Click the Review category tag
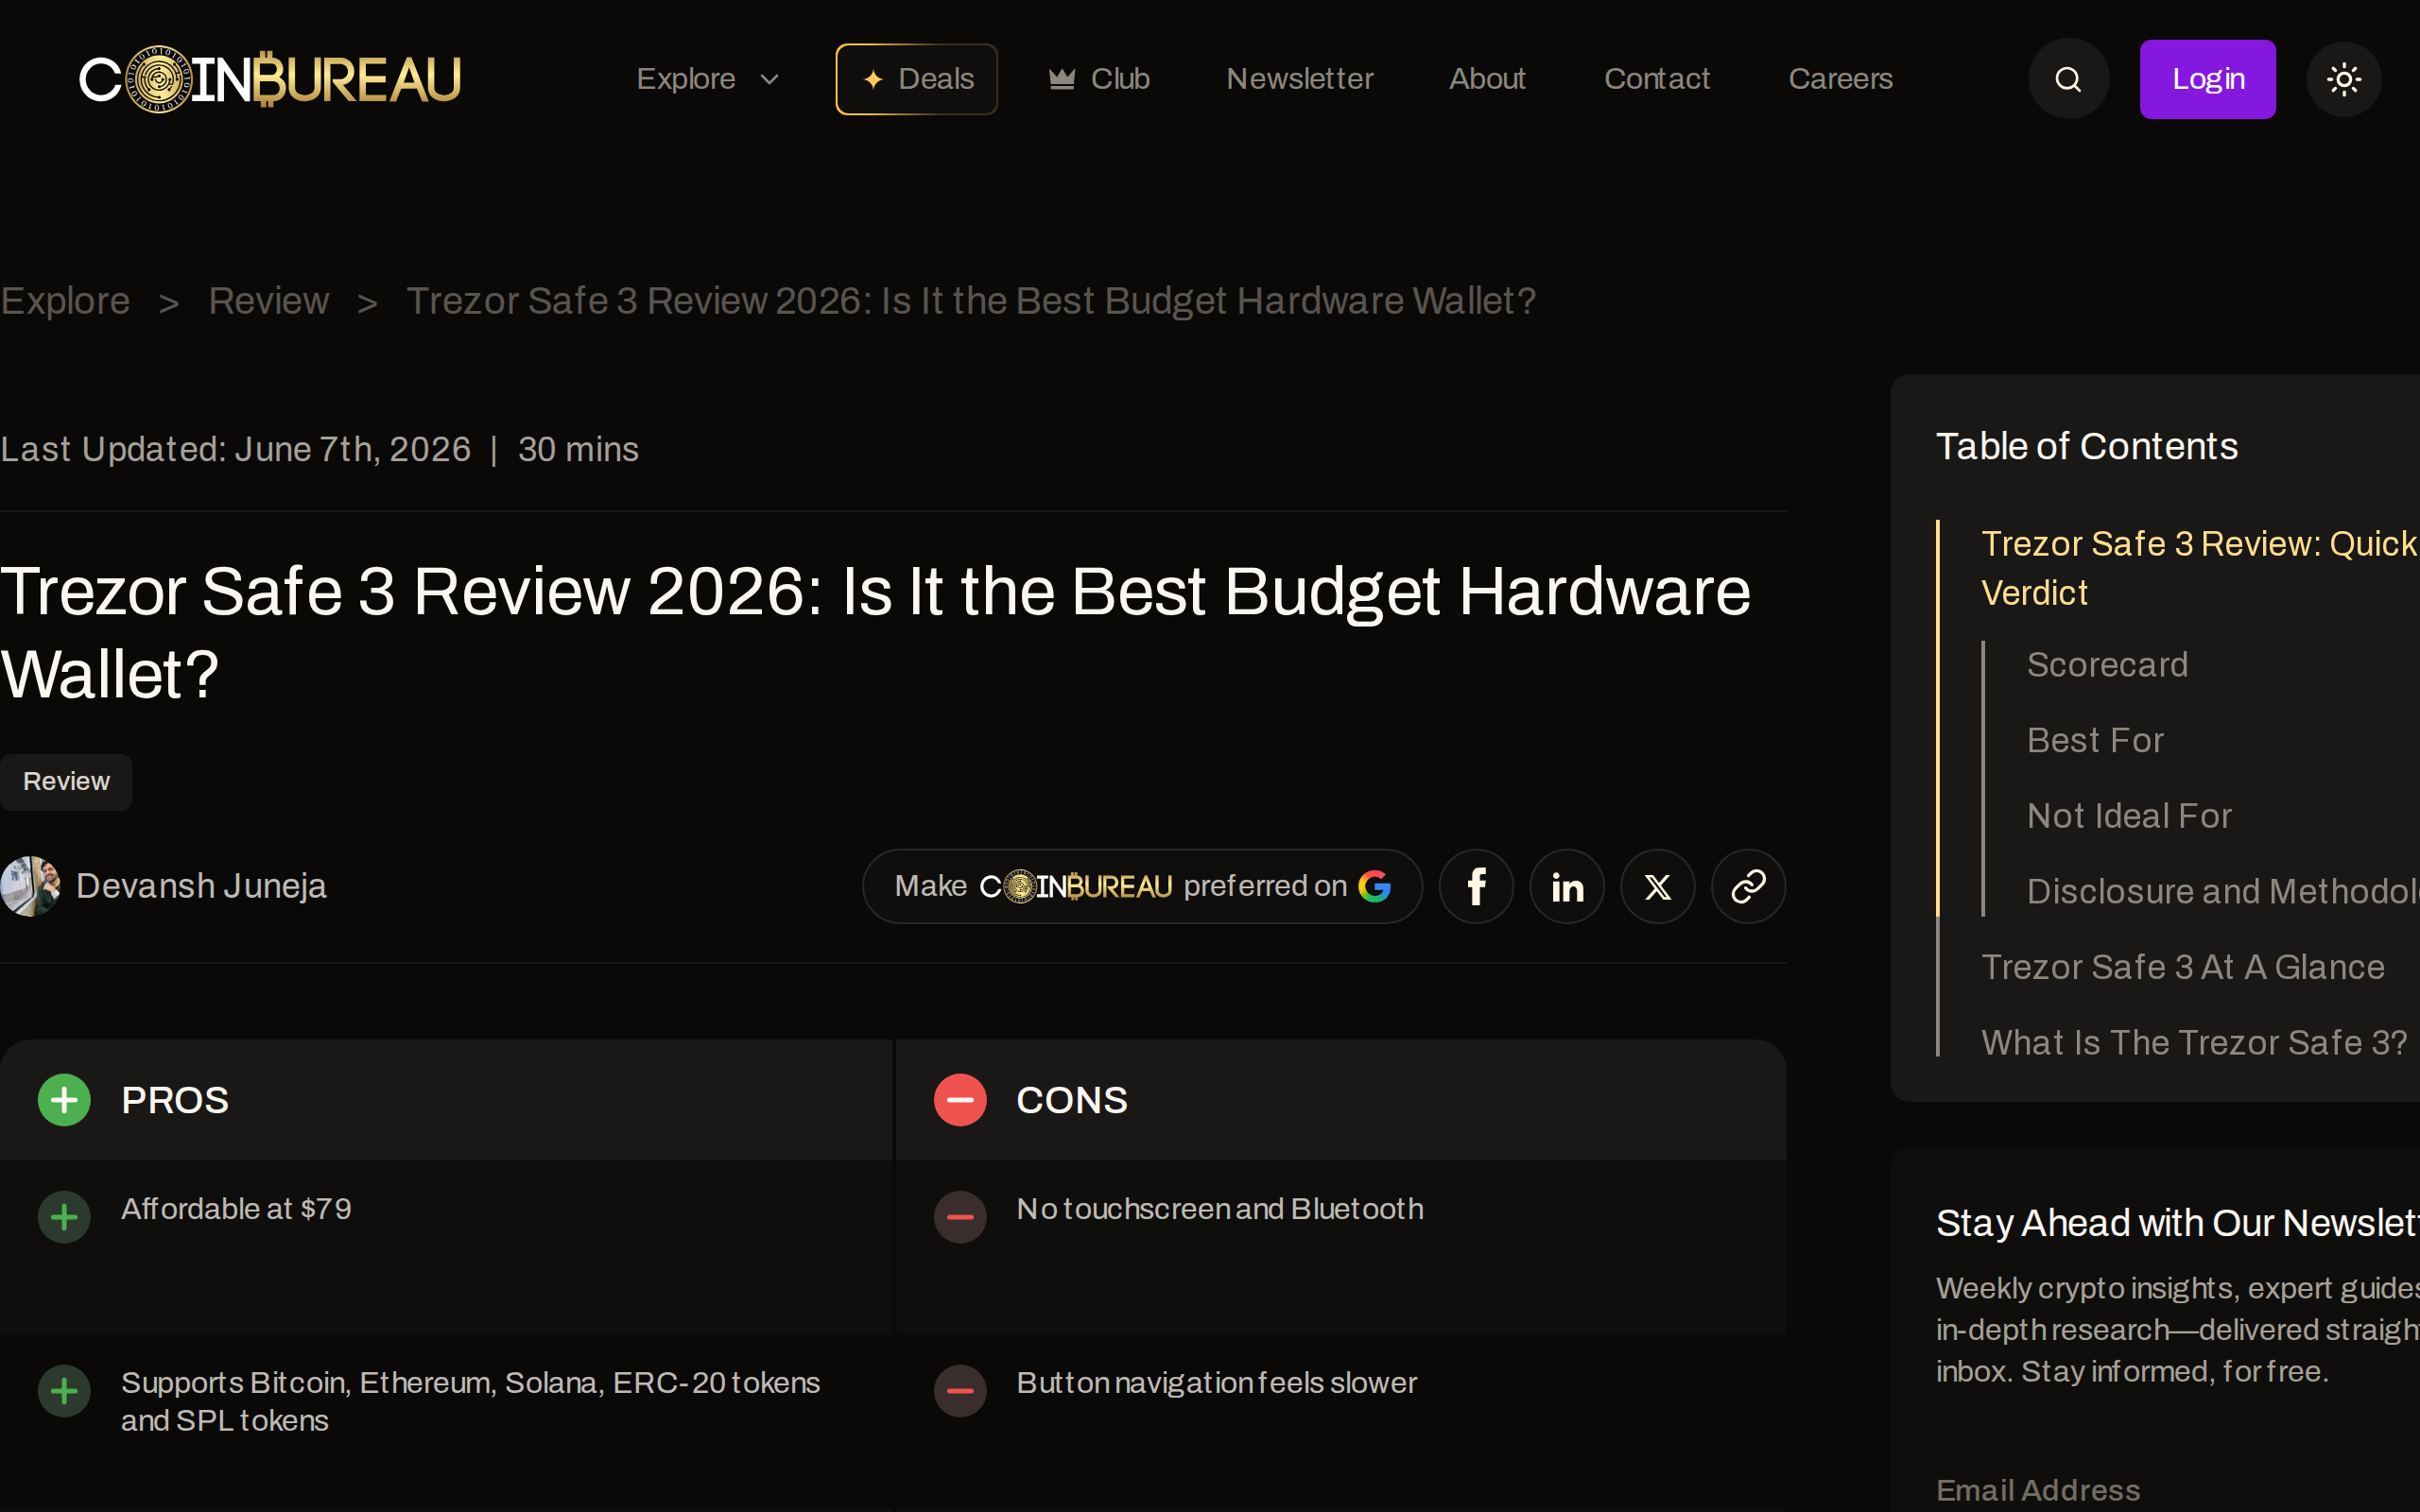 pos(66,782)
